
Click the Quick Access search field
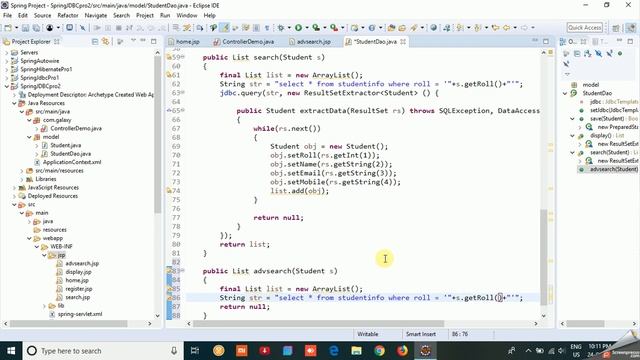click(585, 27)
